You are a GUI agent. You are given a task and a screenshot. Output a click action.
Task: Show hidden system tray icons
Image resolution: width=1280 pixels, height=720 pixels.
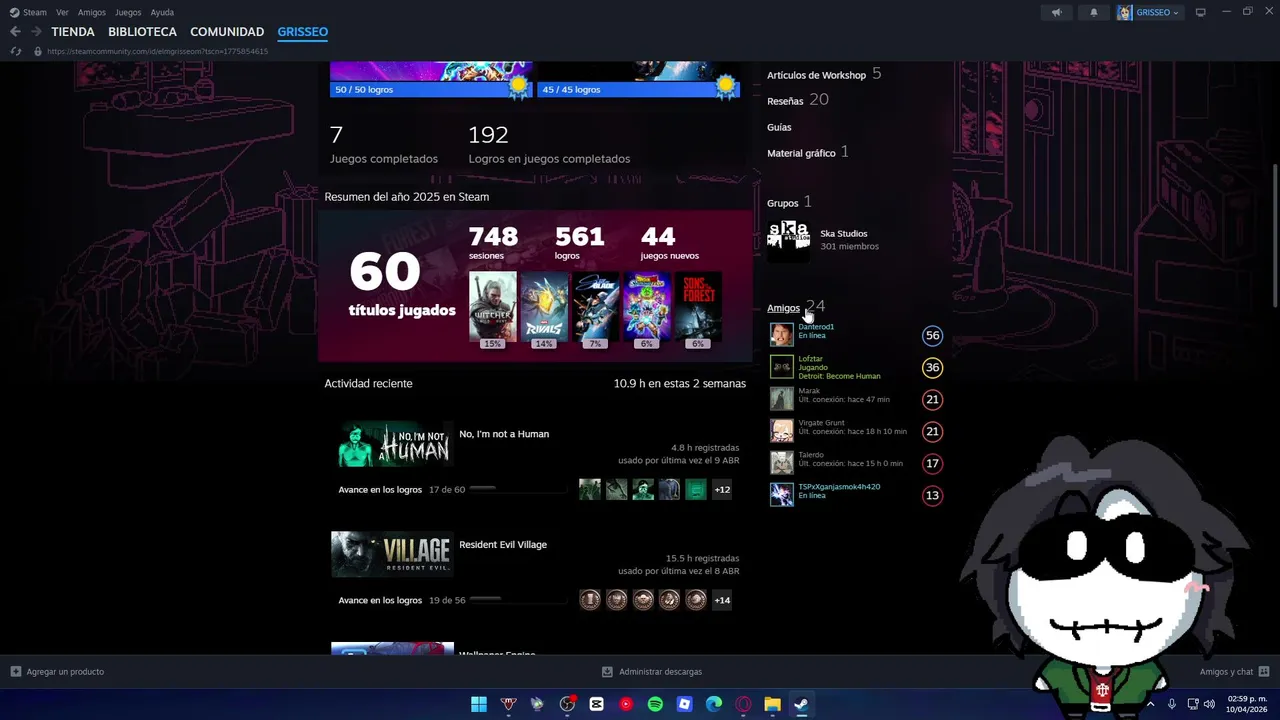(1150, 704)
